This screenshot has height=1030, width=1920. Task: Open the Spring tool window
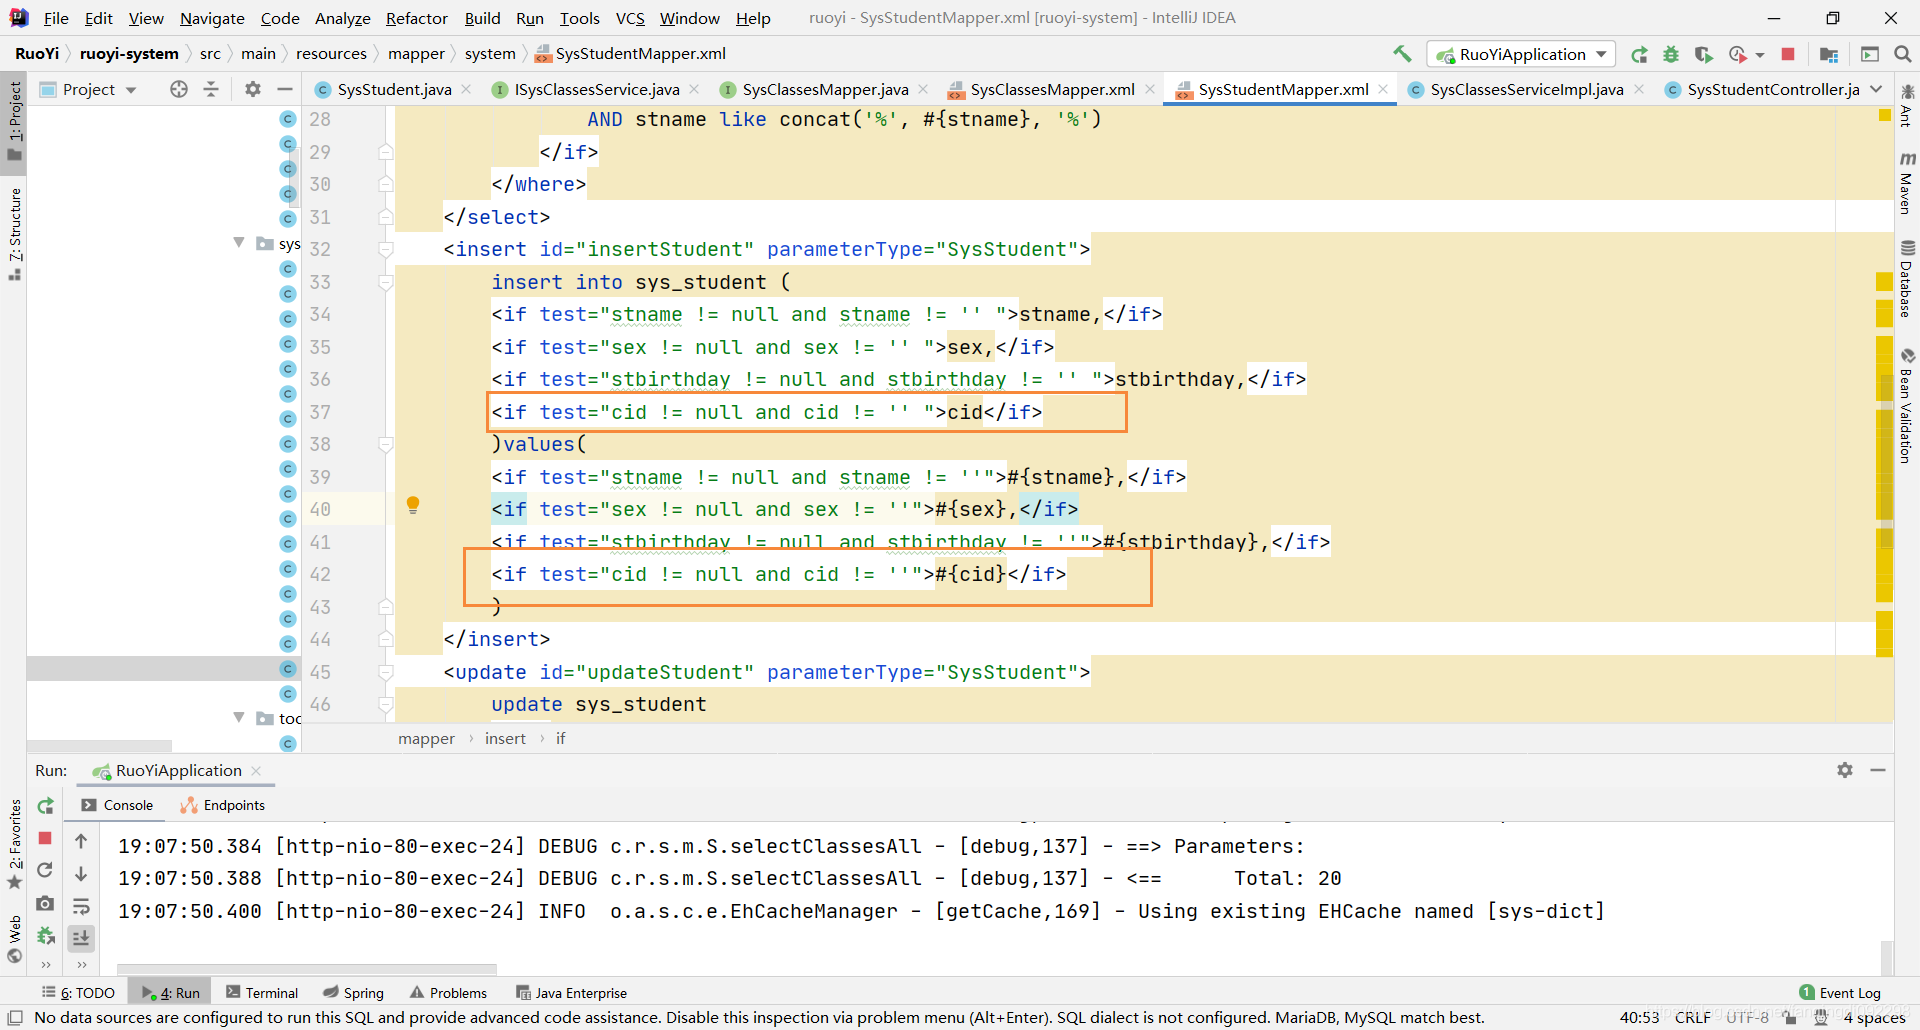354,992
